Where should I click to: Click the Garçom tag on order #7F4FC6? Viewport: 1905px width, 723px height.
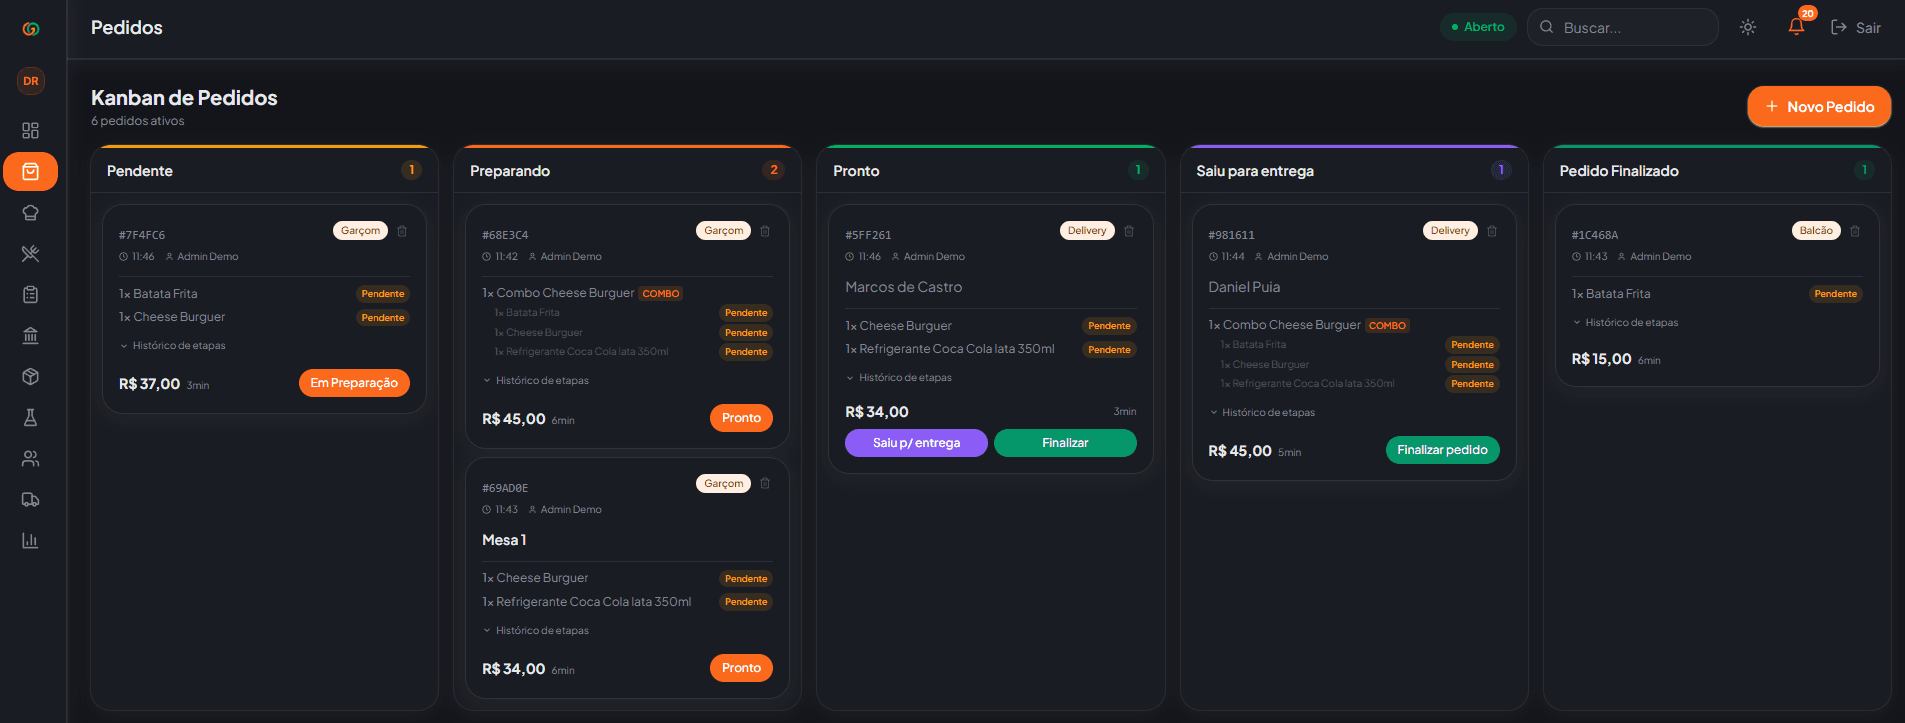[360, 231]
